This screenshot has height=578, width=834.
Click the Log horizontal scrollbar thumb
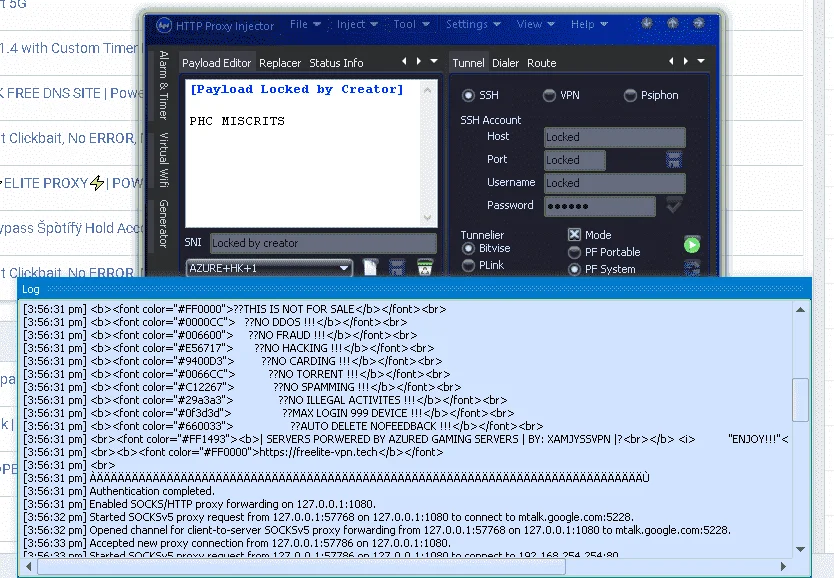tap(301, 566)
